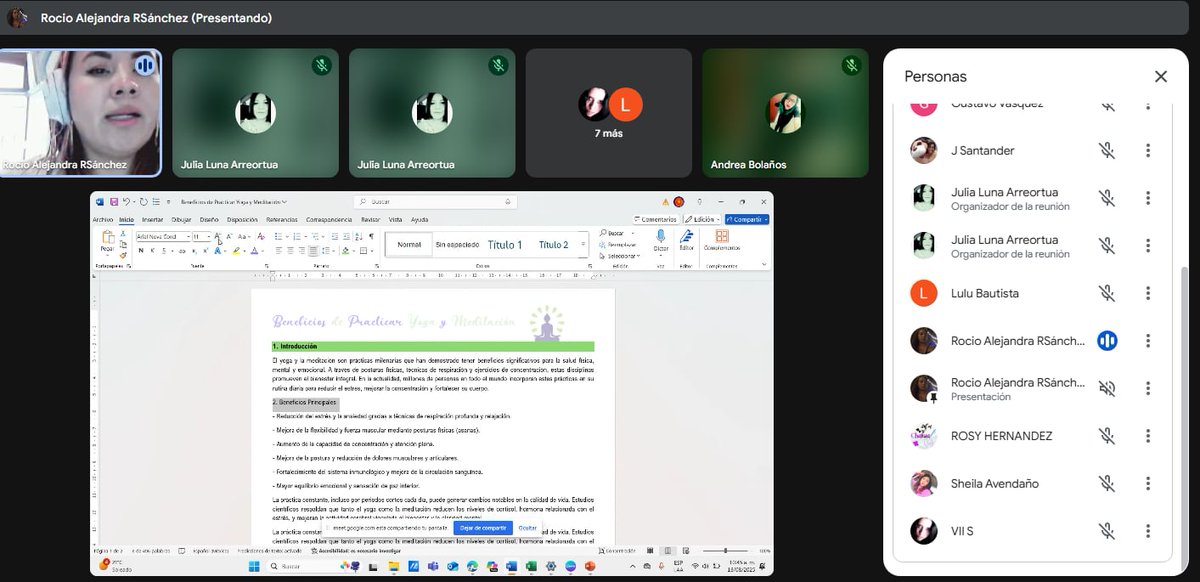Cut the selection with the scissors icon
This screenshot has height=582, width=1200.
(123, 234)
